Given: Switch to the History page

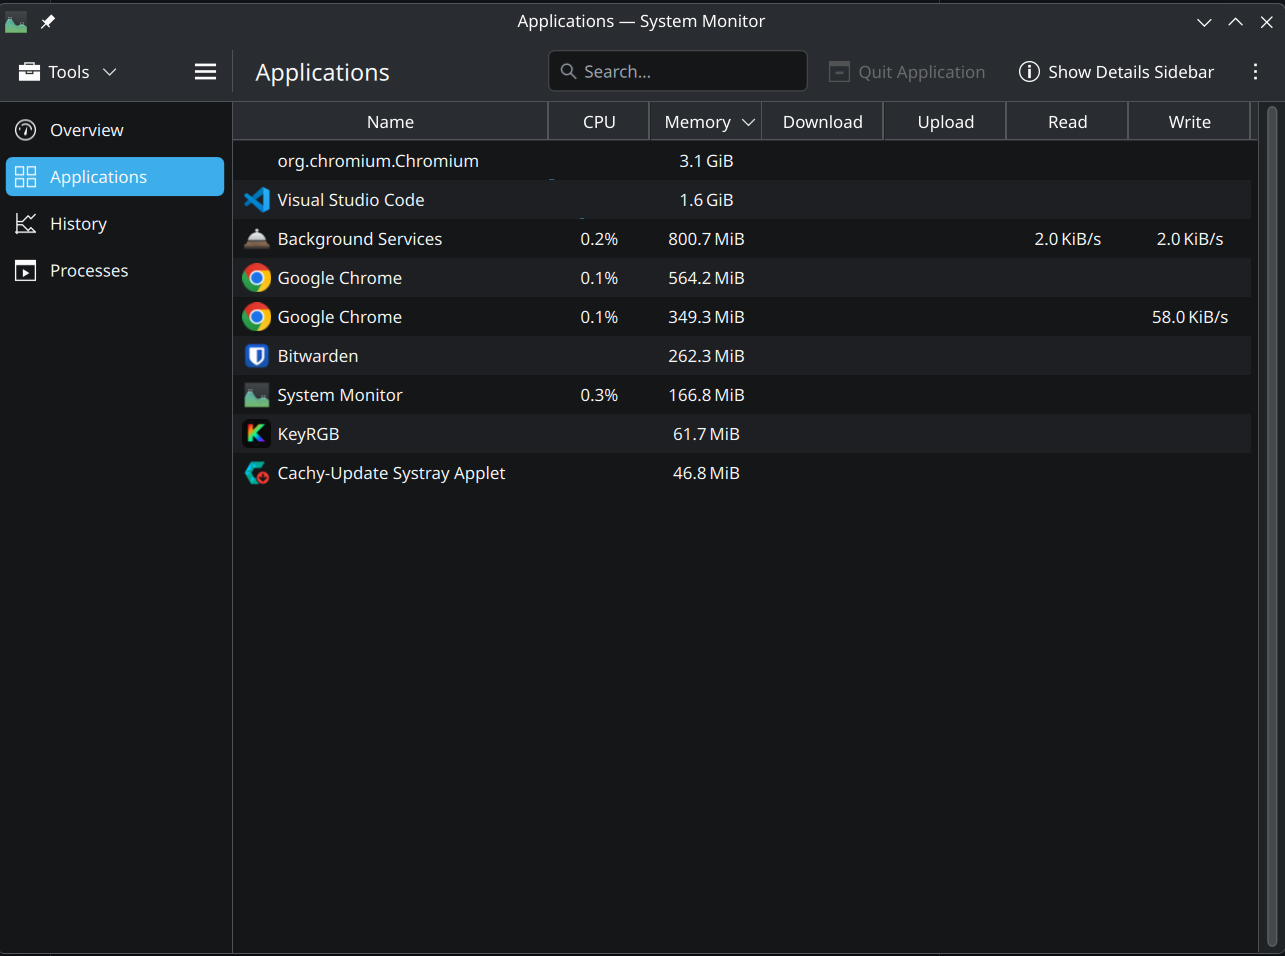Looking at the screenshot, I should [115, 224].
